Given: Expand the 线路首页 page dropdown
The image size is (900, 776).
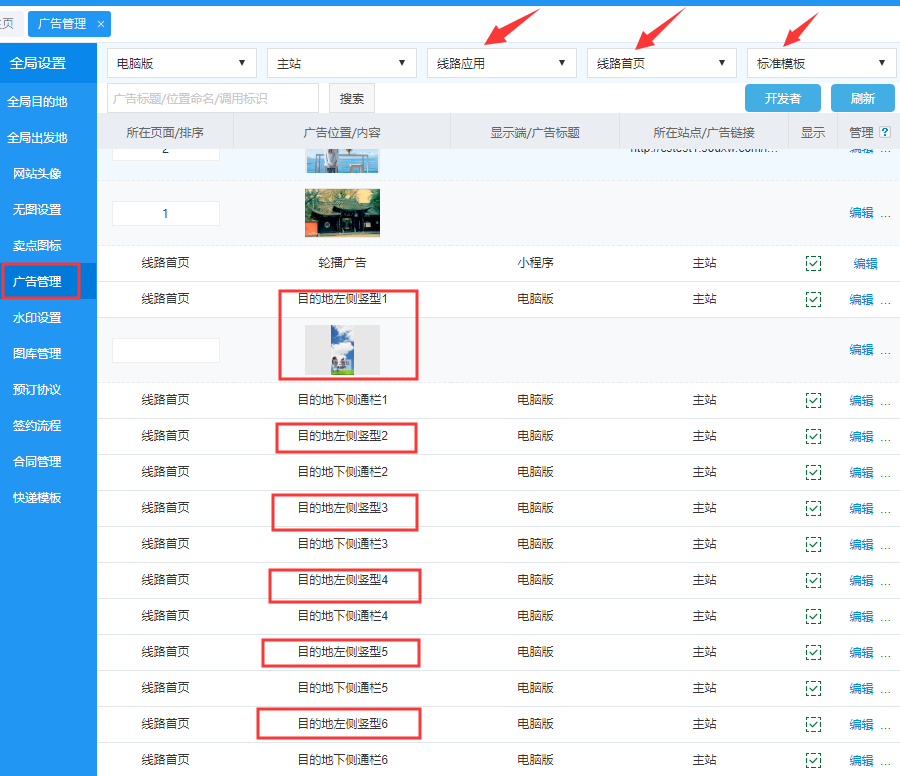Looking at the screenshot, I should click(x=661, y=63).
